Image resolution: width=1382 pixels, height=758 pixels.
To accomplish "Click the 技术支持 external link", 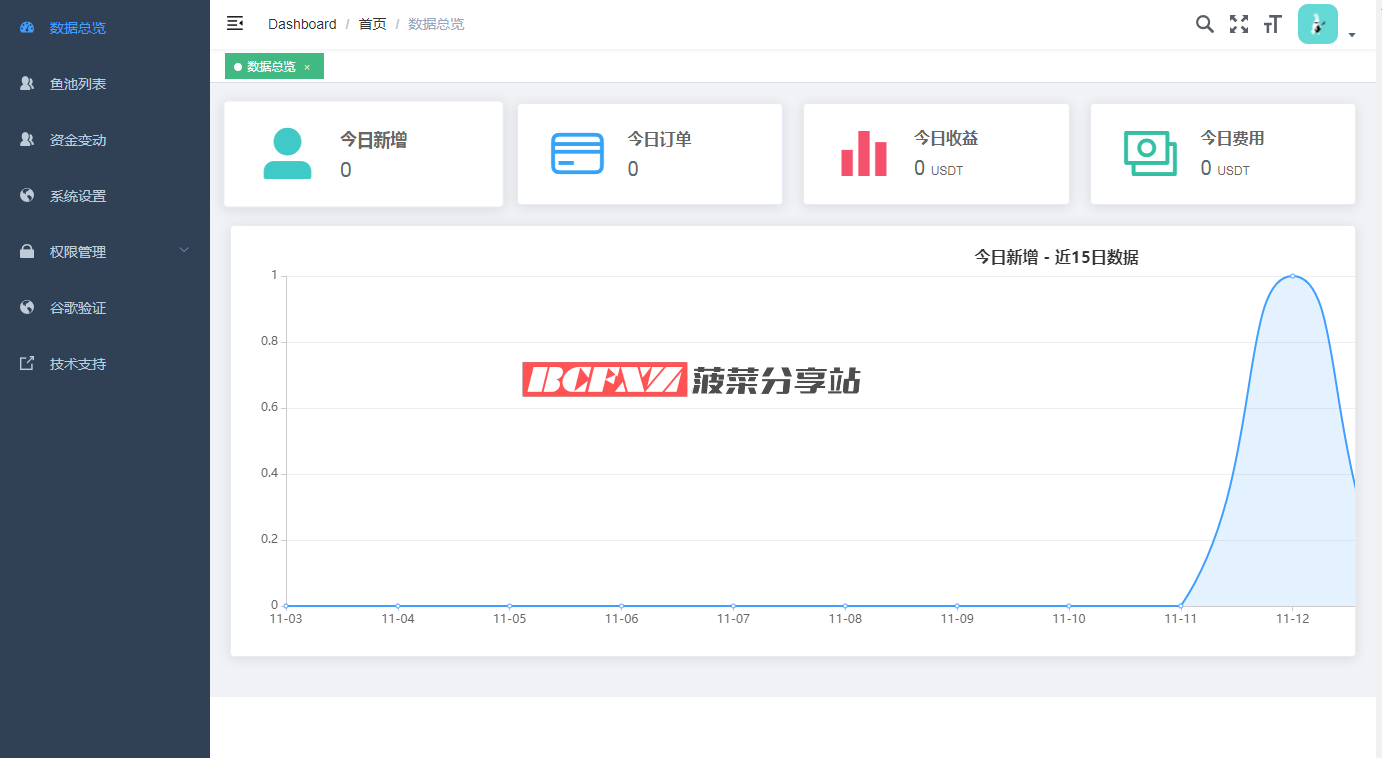I will tap(78, 364).
